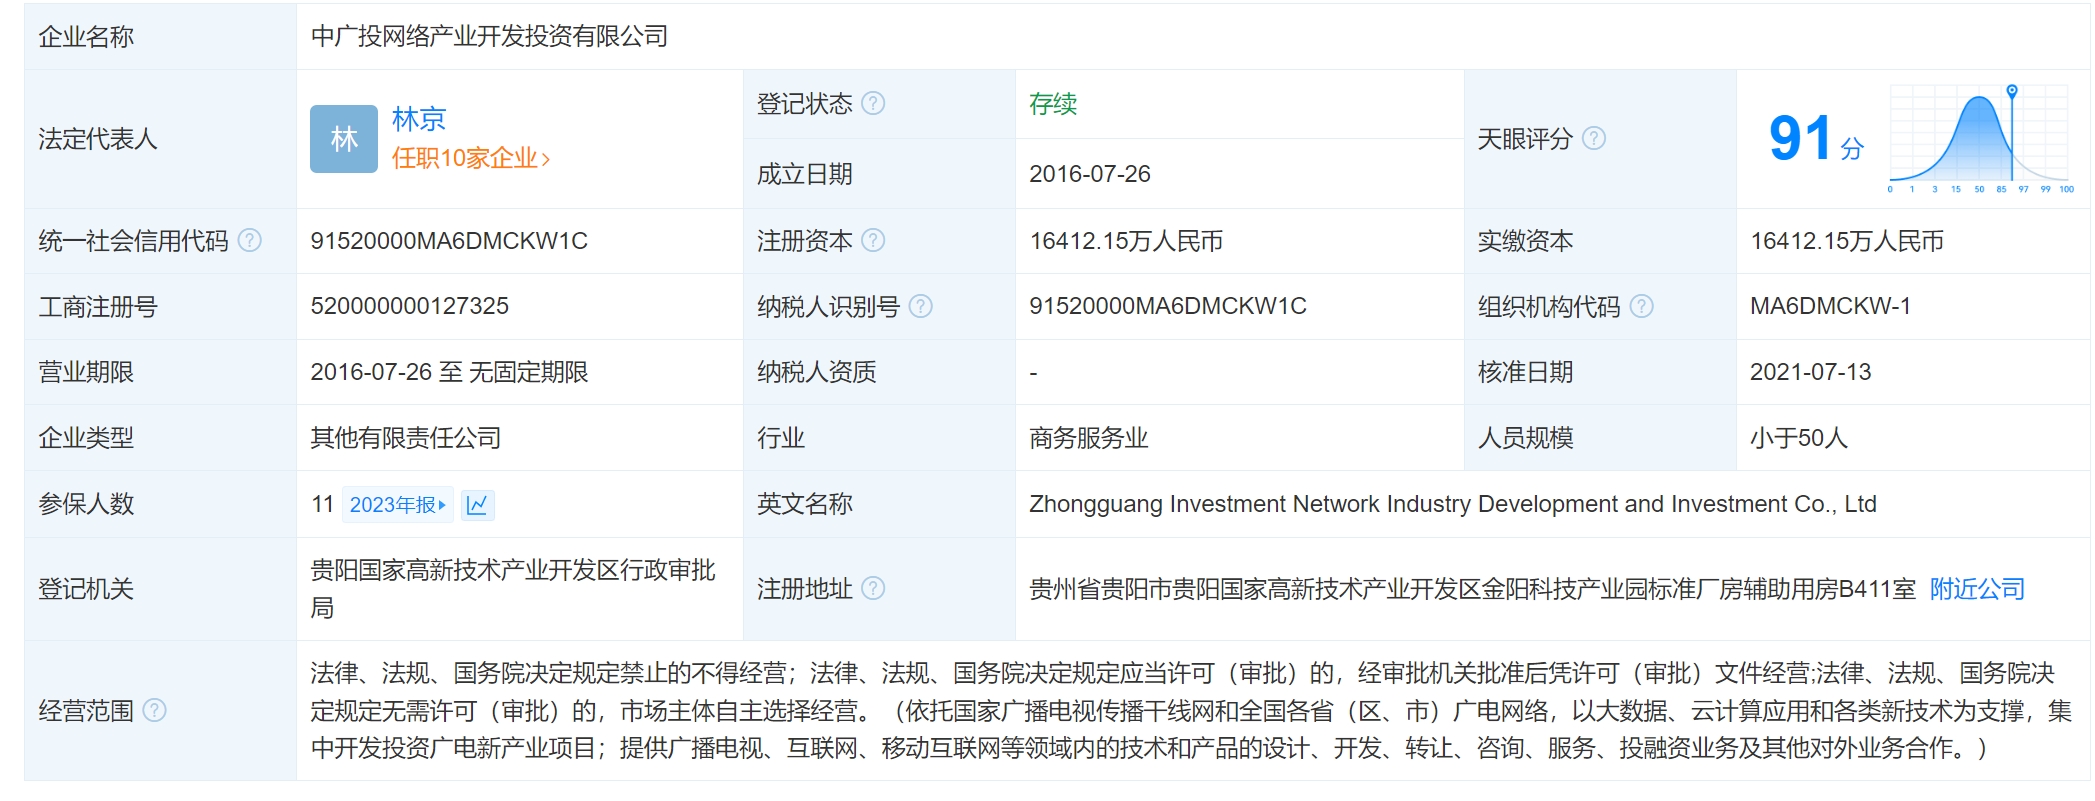Select the company name 中广投网络产业开发投资有限公司
This screenshot has width=2095, height=801.
pos(489,37)
